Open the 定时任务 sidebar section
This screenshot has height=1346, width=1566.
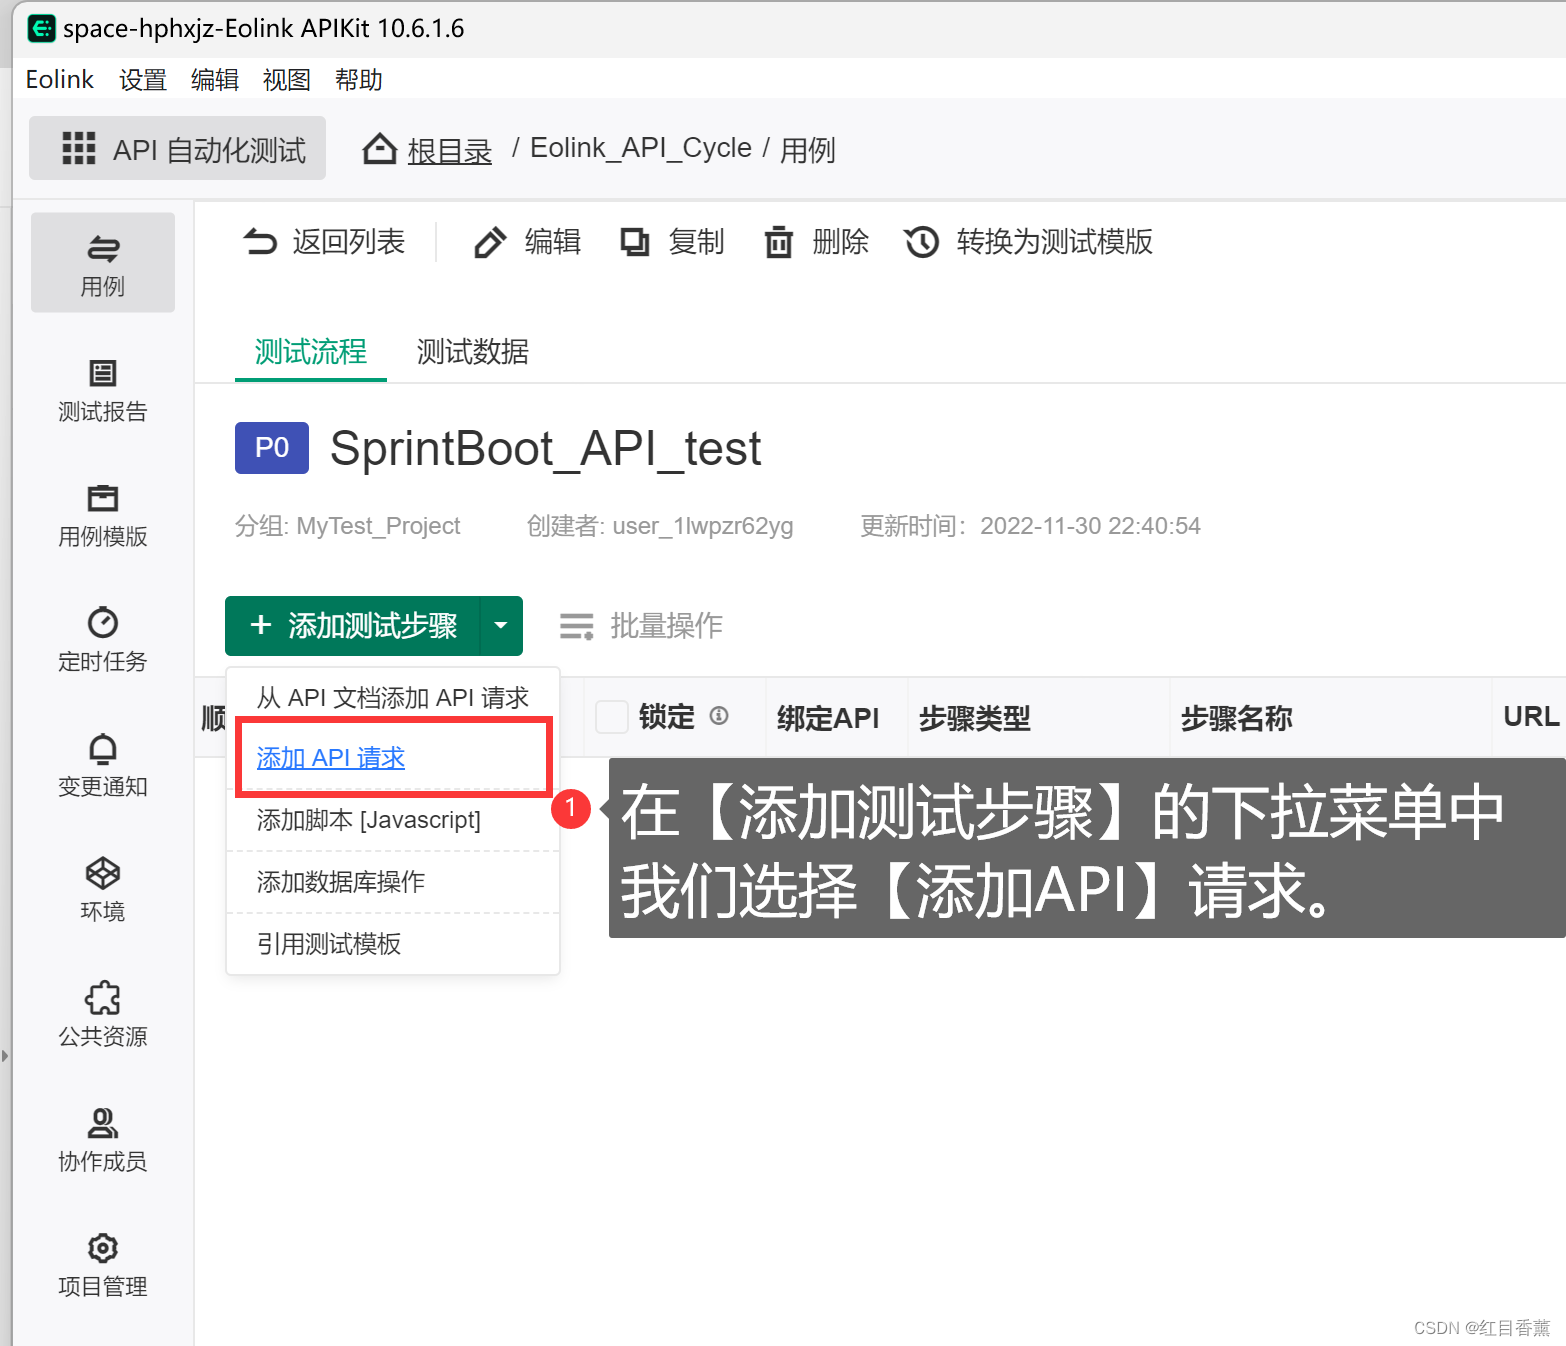coord(103,641)
